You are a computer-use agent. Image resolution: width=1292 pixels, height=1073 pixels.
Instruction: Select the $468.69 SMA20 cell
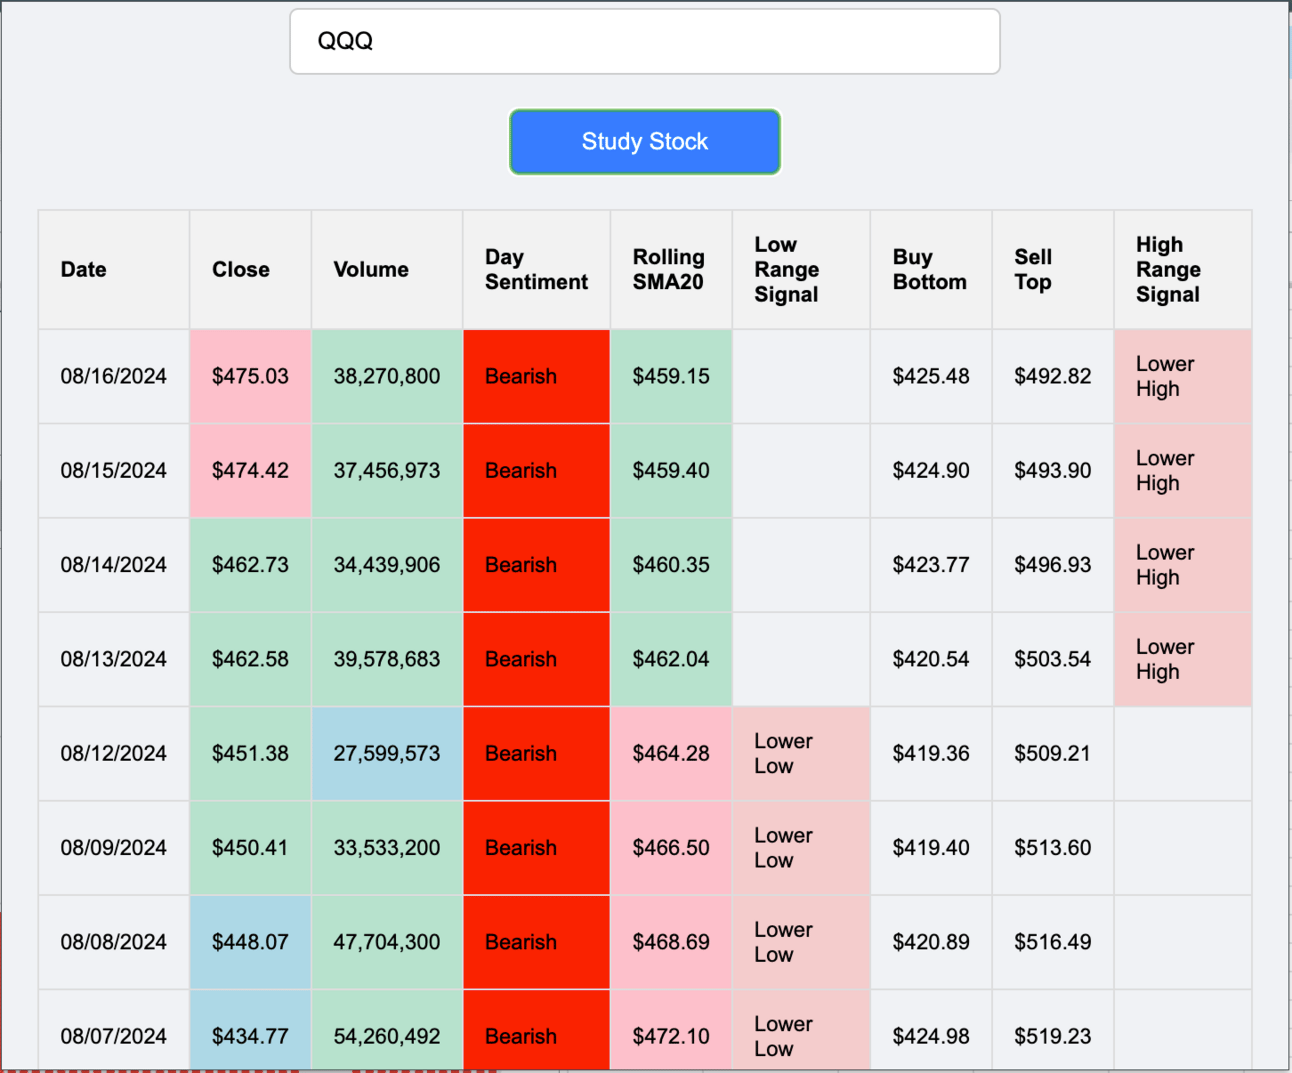click(672, 943)
